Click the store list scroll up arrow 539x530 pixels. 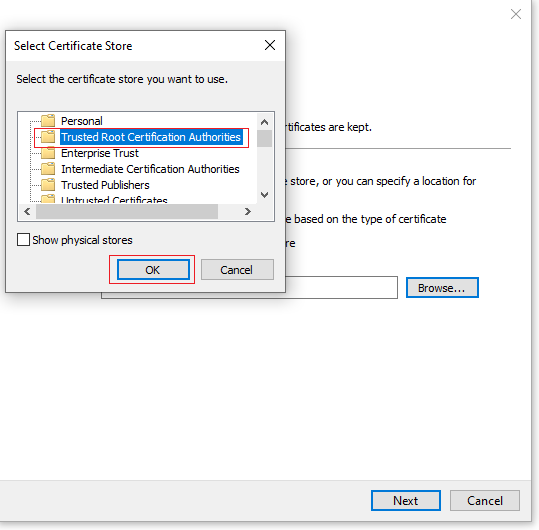264,122
